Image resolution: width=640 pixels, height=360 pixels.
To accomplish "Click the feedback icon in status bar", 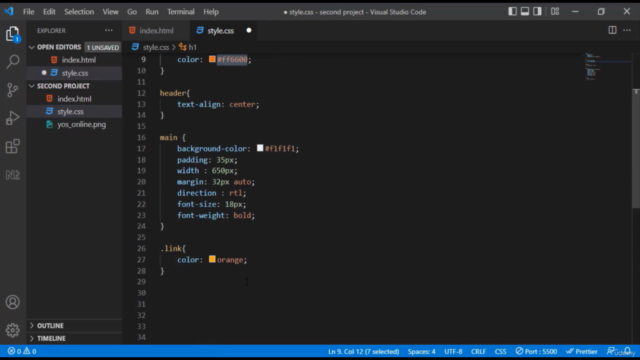I will (611, 351).
